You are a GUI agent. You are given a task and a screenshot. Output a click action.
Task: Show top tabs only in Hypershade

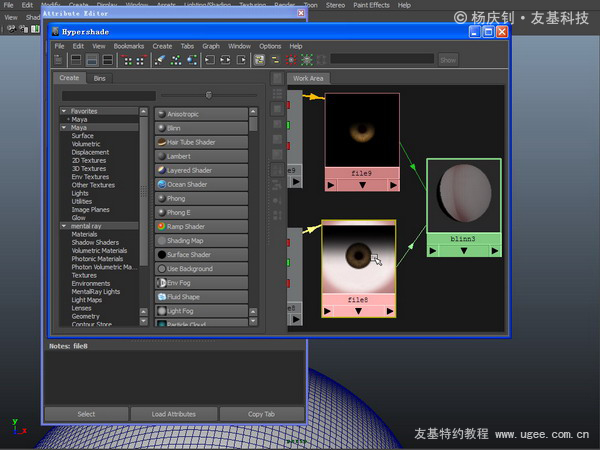pyautogui.click(x=76, y=60)
